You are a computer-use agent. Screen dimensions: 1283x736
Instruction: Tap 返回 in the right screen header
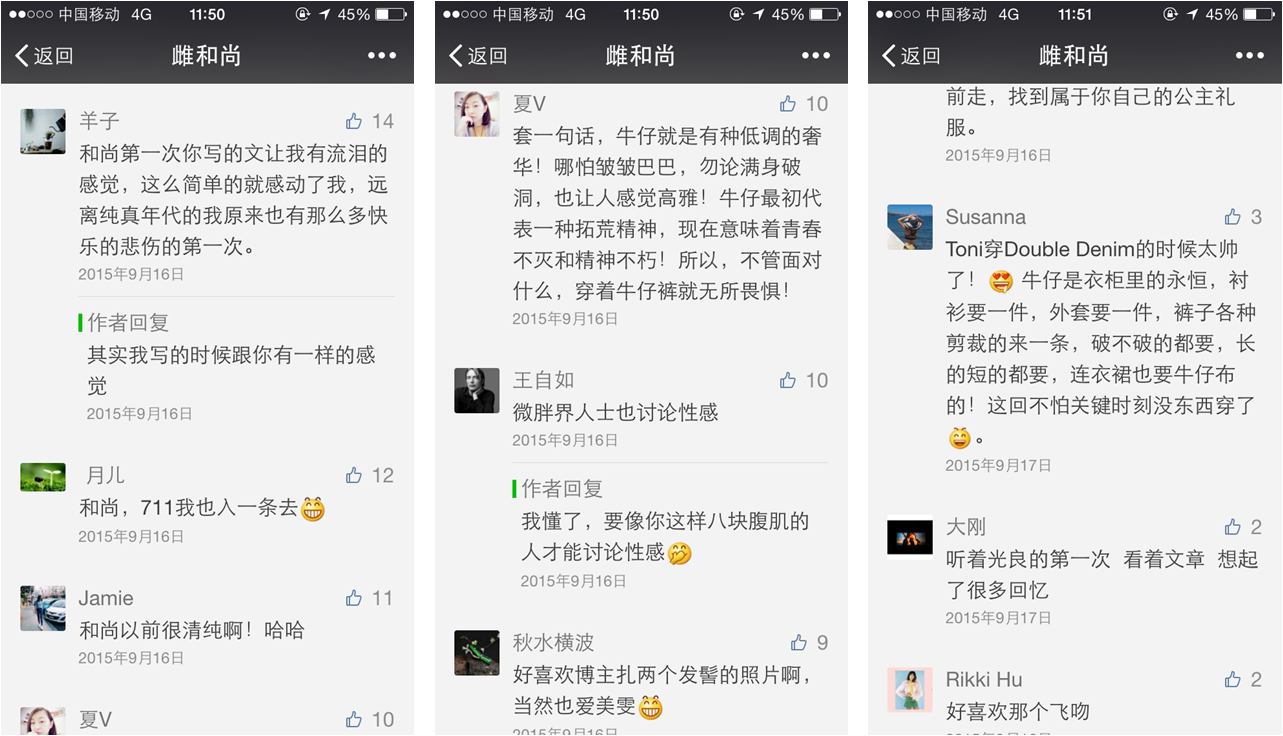pyautogui.click(x=911, y=56)
